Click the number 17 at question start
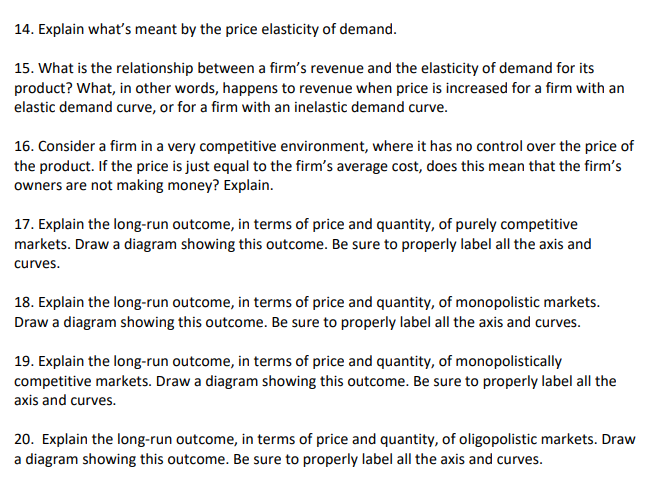 coord(23,224)
